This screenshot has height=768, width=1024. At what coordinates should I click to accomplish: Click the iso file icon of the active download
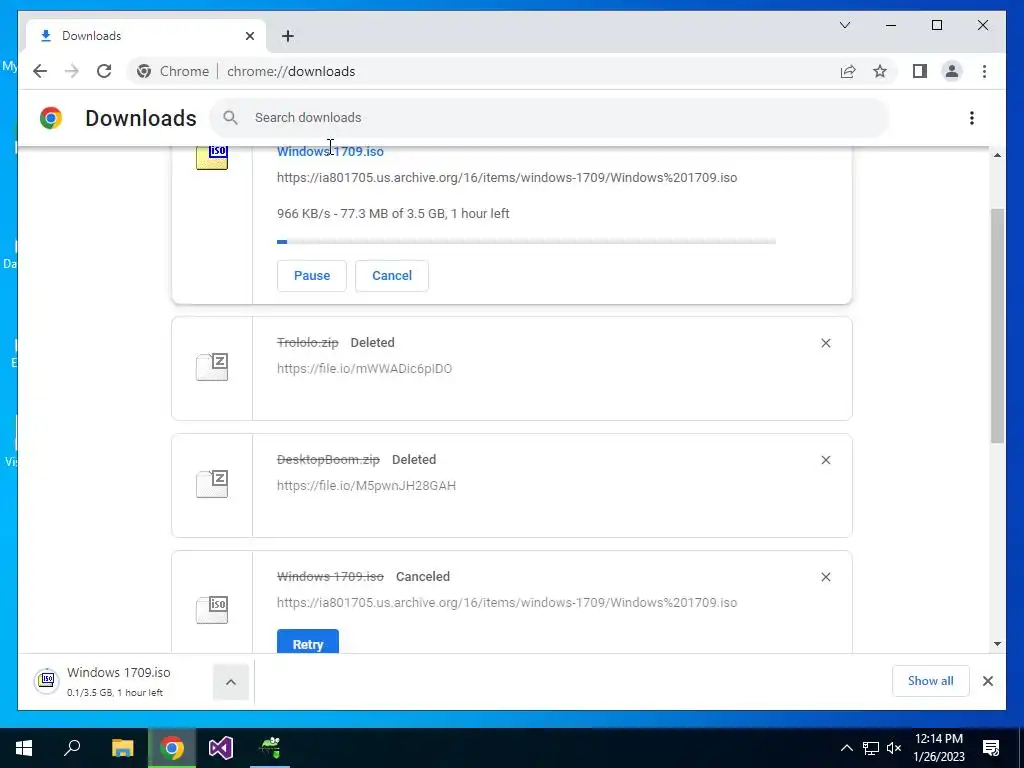(212, 157)
